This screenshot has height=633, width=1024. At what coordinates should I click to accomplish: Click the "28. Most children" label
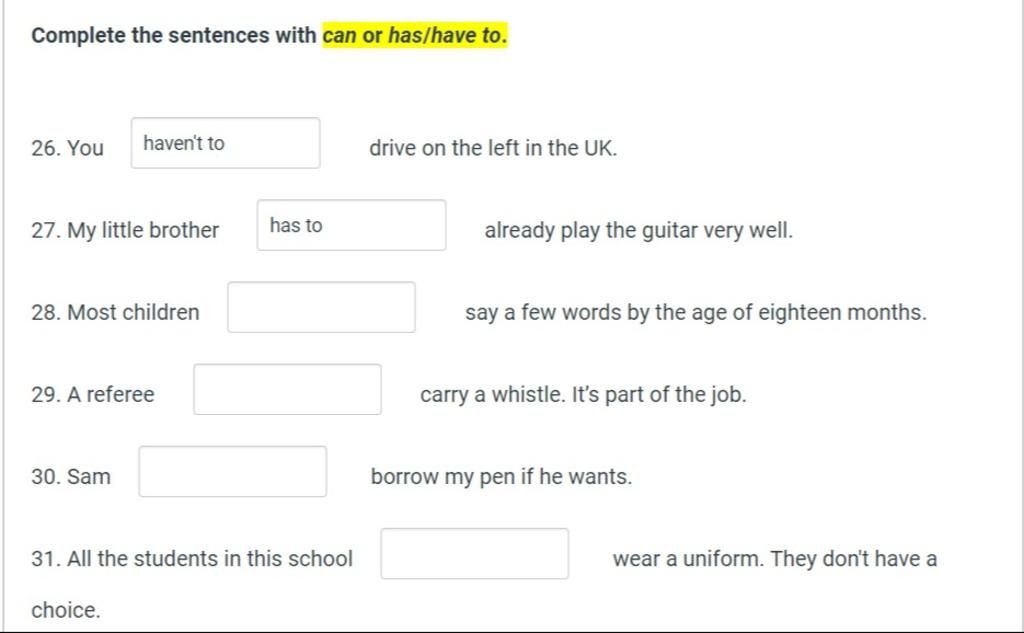pyautogui.click(x=115, y=312)
